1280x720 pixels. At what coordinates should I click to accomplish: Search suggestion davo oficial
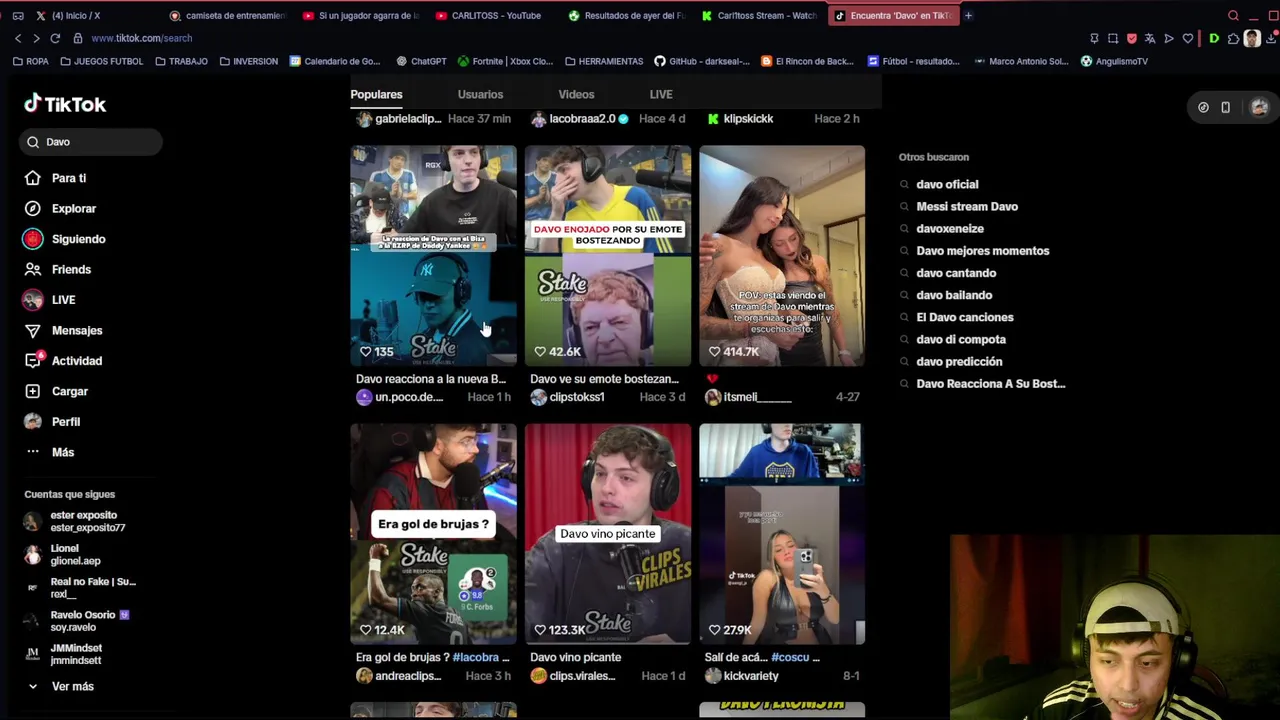click(x=947, y=184)
